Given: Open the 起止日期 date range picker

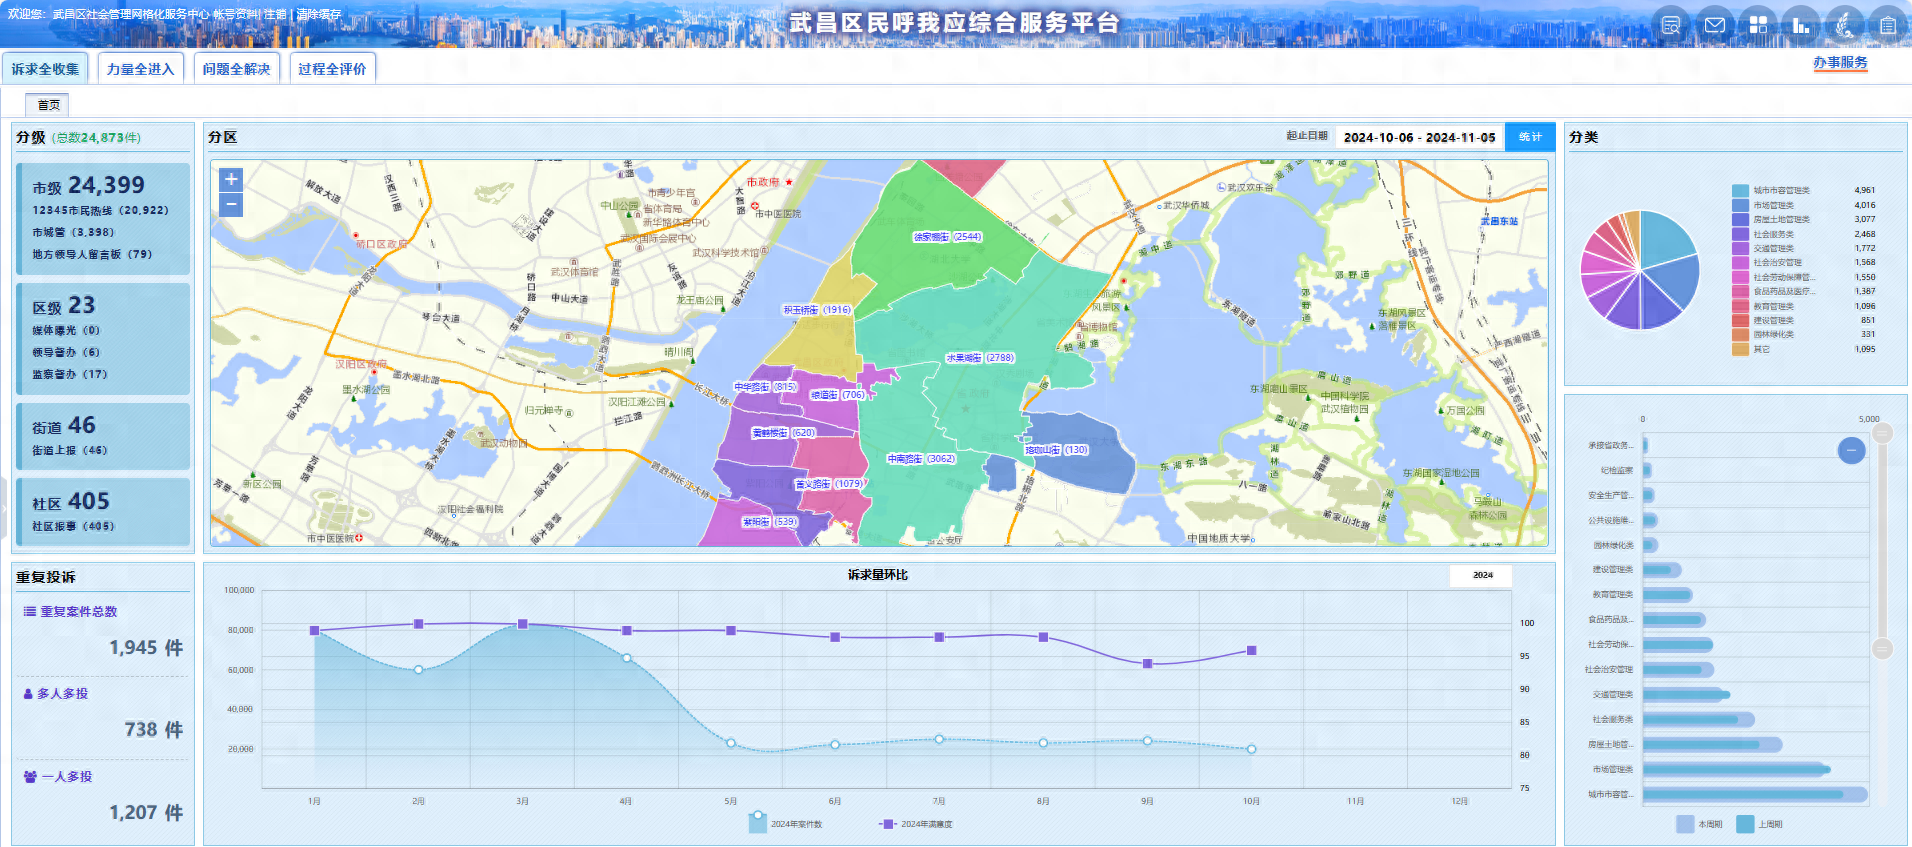Looking at the screenshot, I should coord(1419,137).
